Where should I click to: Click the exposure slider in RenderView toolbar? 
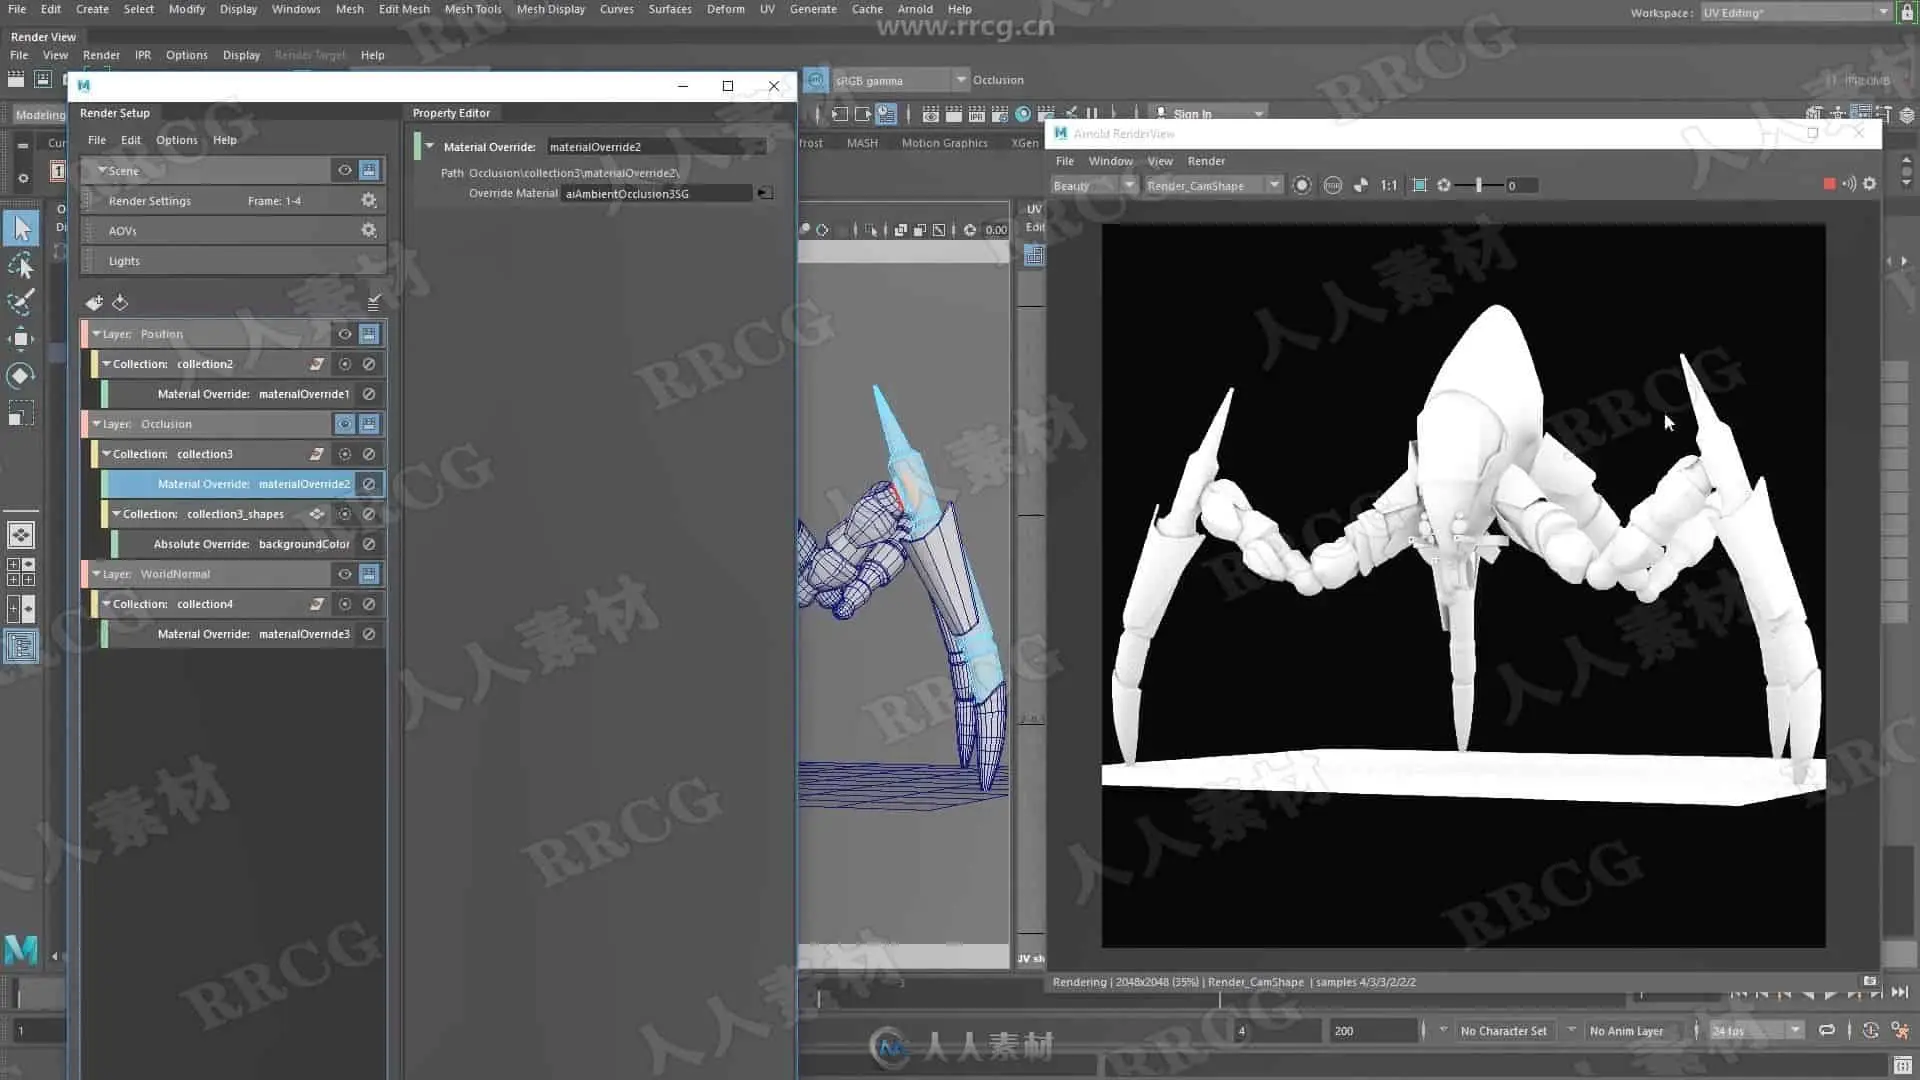coord(1479,185)
